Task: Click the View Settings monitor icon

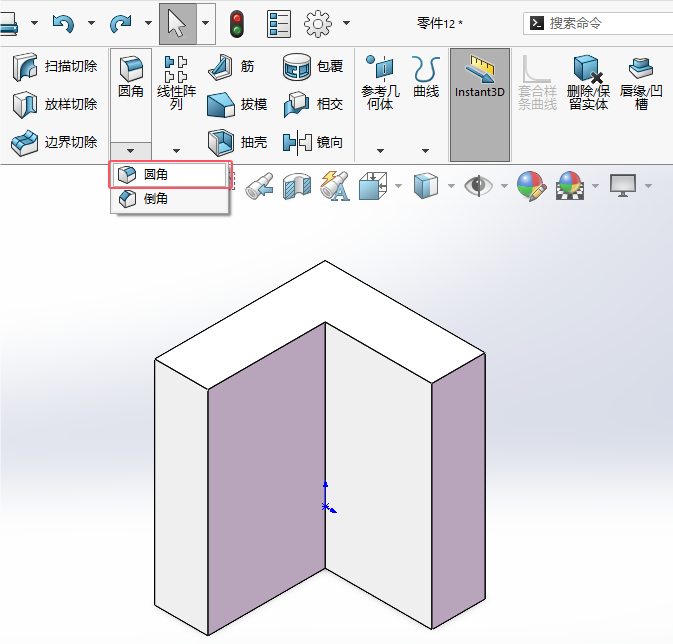Action: 623,186
